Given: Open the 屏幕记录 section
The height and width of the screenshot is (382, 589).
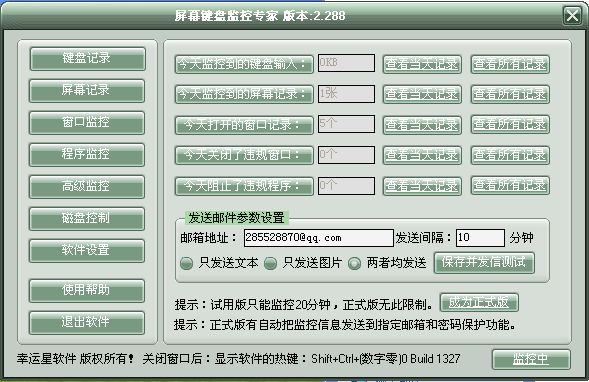Looking at the screenshot, I should click(87, 91).
